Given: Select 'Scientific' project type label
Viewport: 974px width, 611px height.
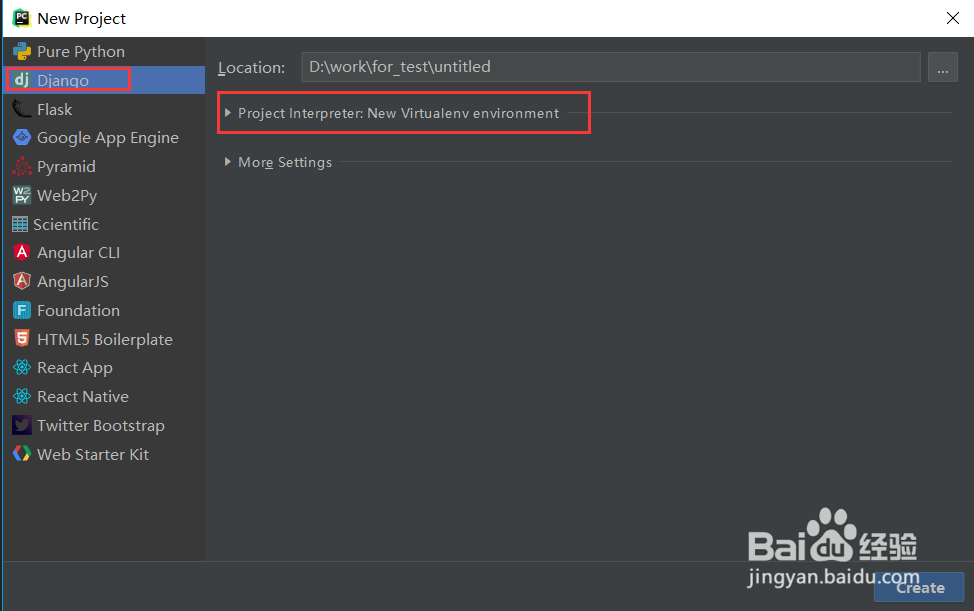Looking at the screenshot, I should (66, 224).
